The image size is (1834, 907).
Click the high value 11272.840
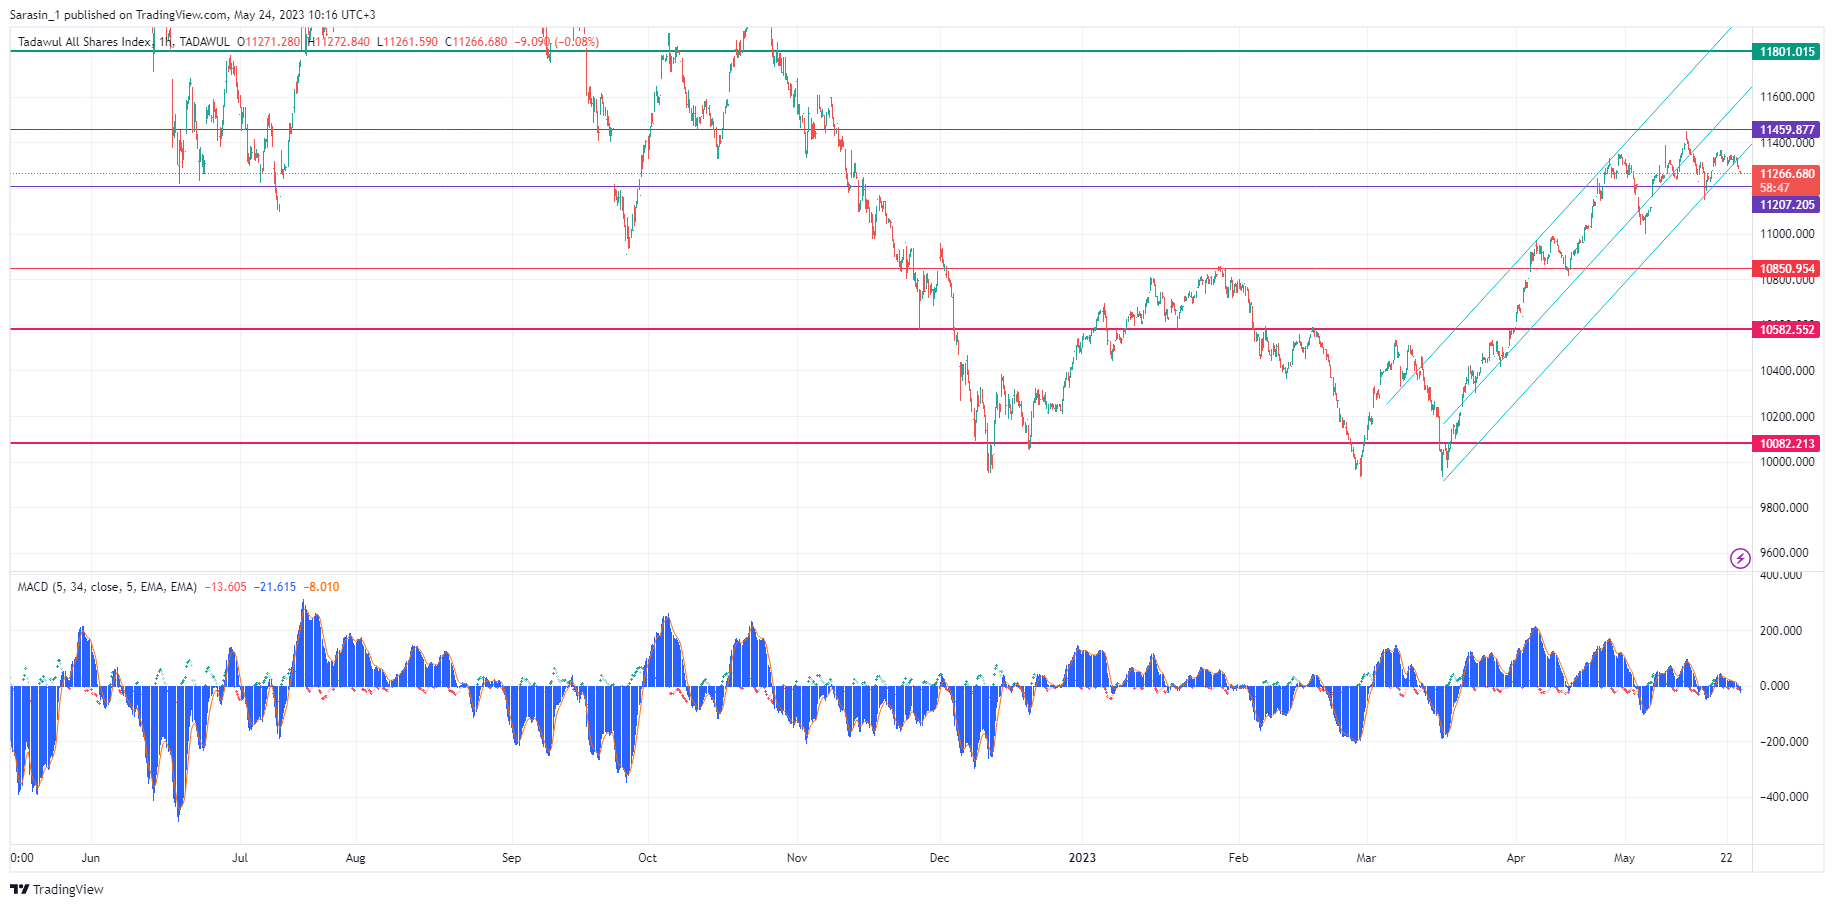point(342,42)
